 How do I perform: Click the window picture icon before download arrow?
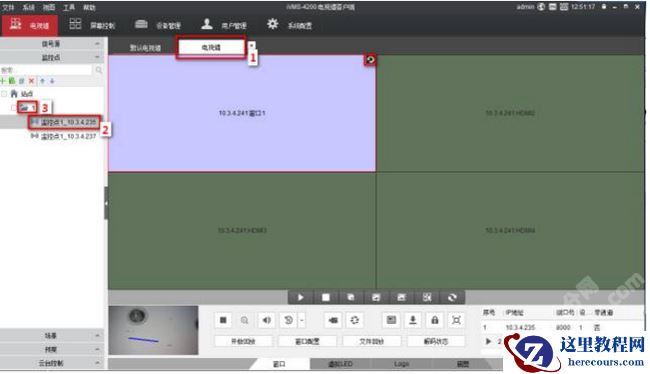391,320
